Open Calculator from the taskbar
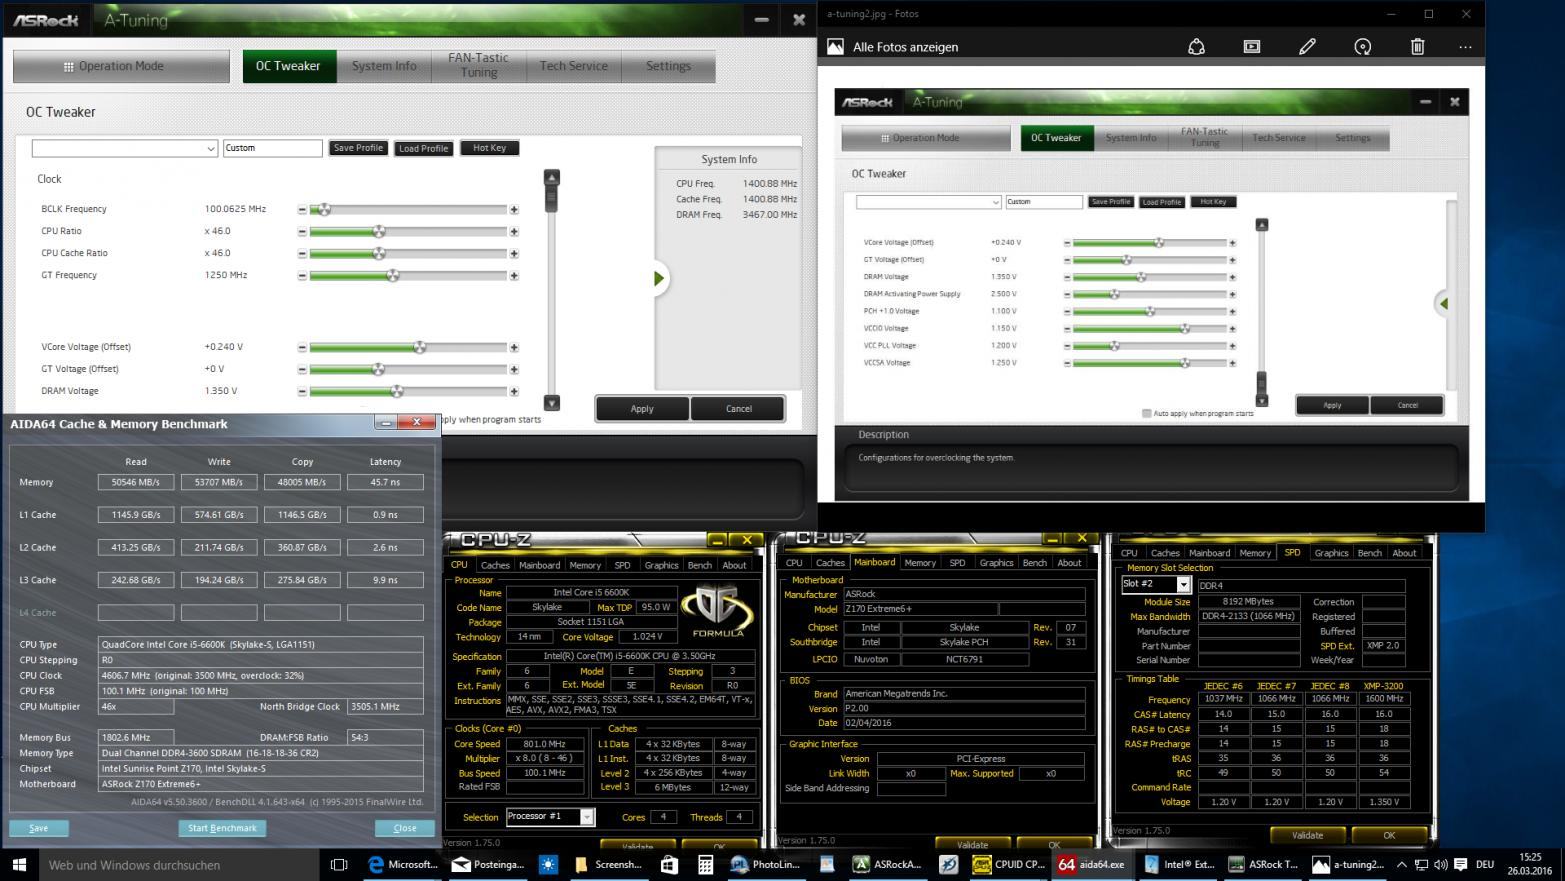Viewport: 1565px width, 881px height. click(x=705, y=864)
